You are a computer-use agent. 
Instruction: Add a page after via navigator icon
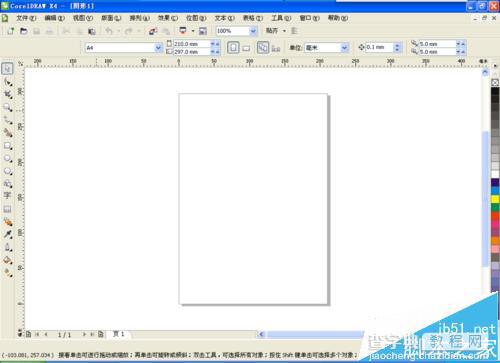(101, 334)
